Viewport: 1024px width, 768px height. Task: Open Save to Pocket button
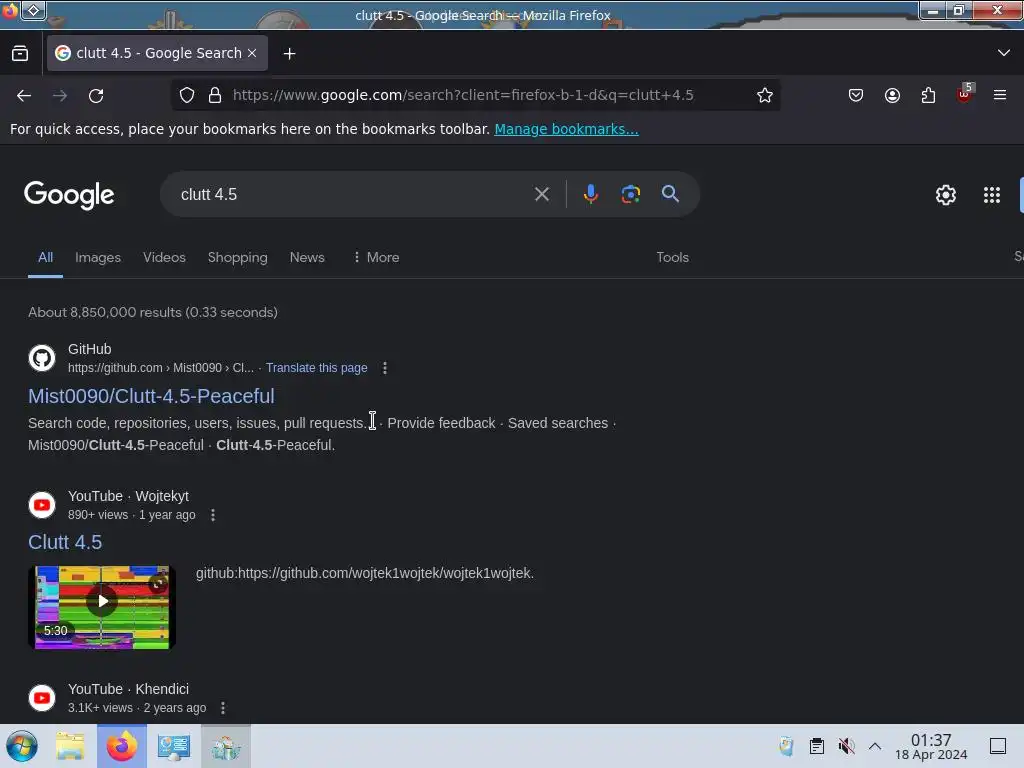click(856, 95)
